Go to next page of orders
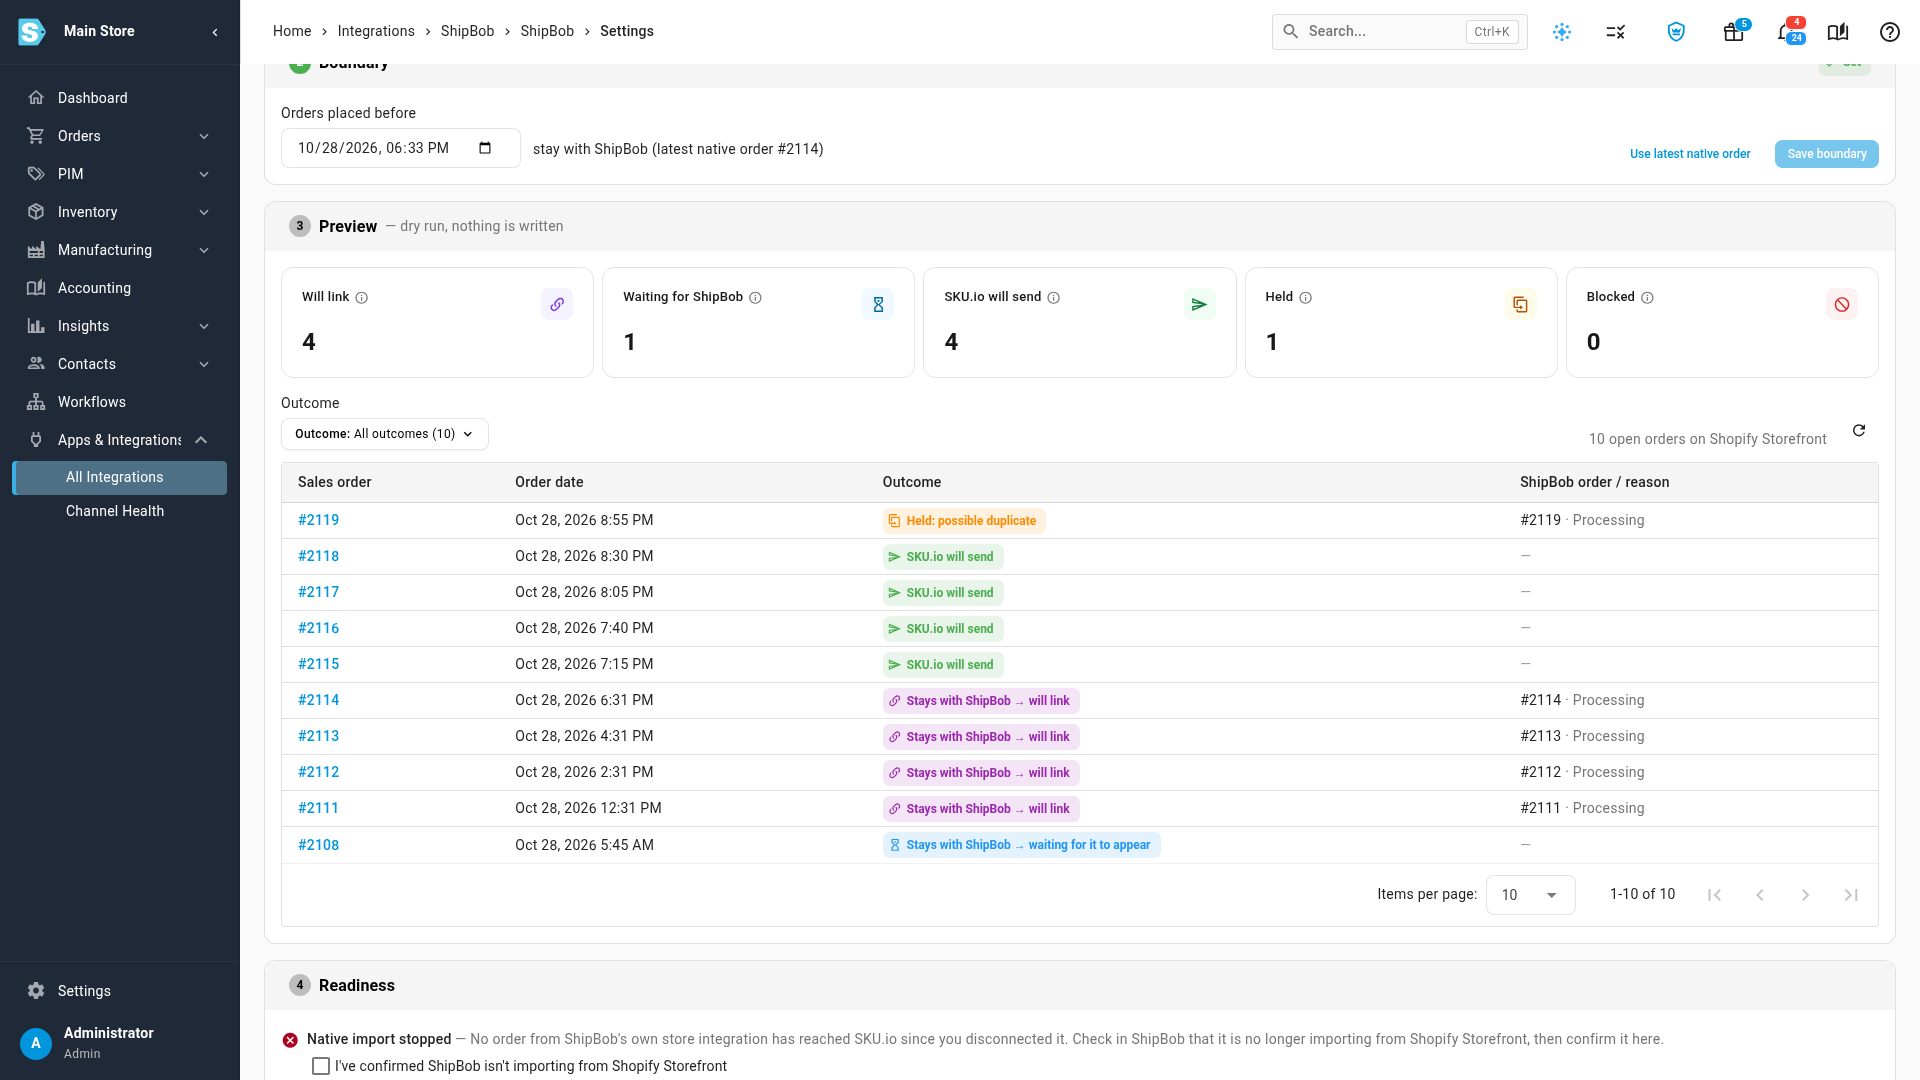 click(1805, 895)
